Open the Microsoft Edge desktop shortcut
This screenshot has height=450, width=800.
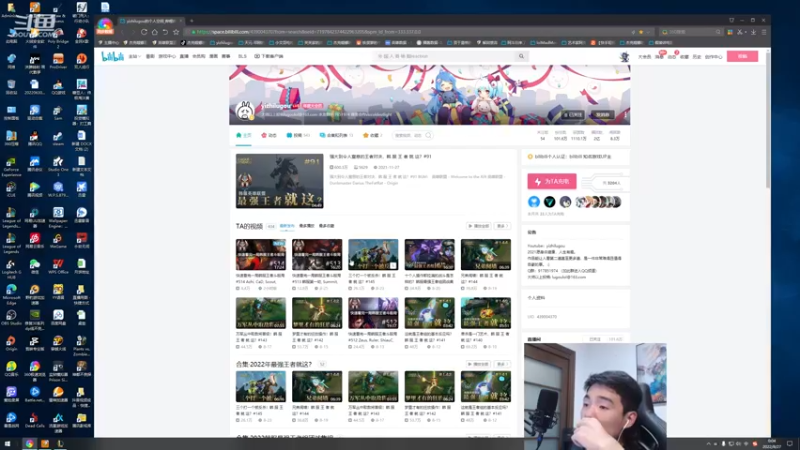coord(11,292)
